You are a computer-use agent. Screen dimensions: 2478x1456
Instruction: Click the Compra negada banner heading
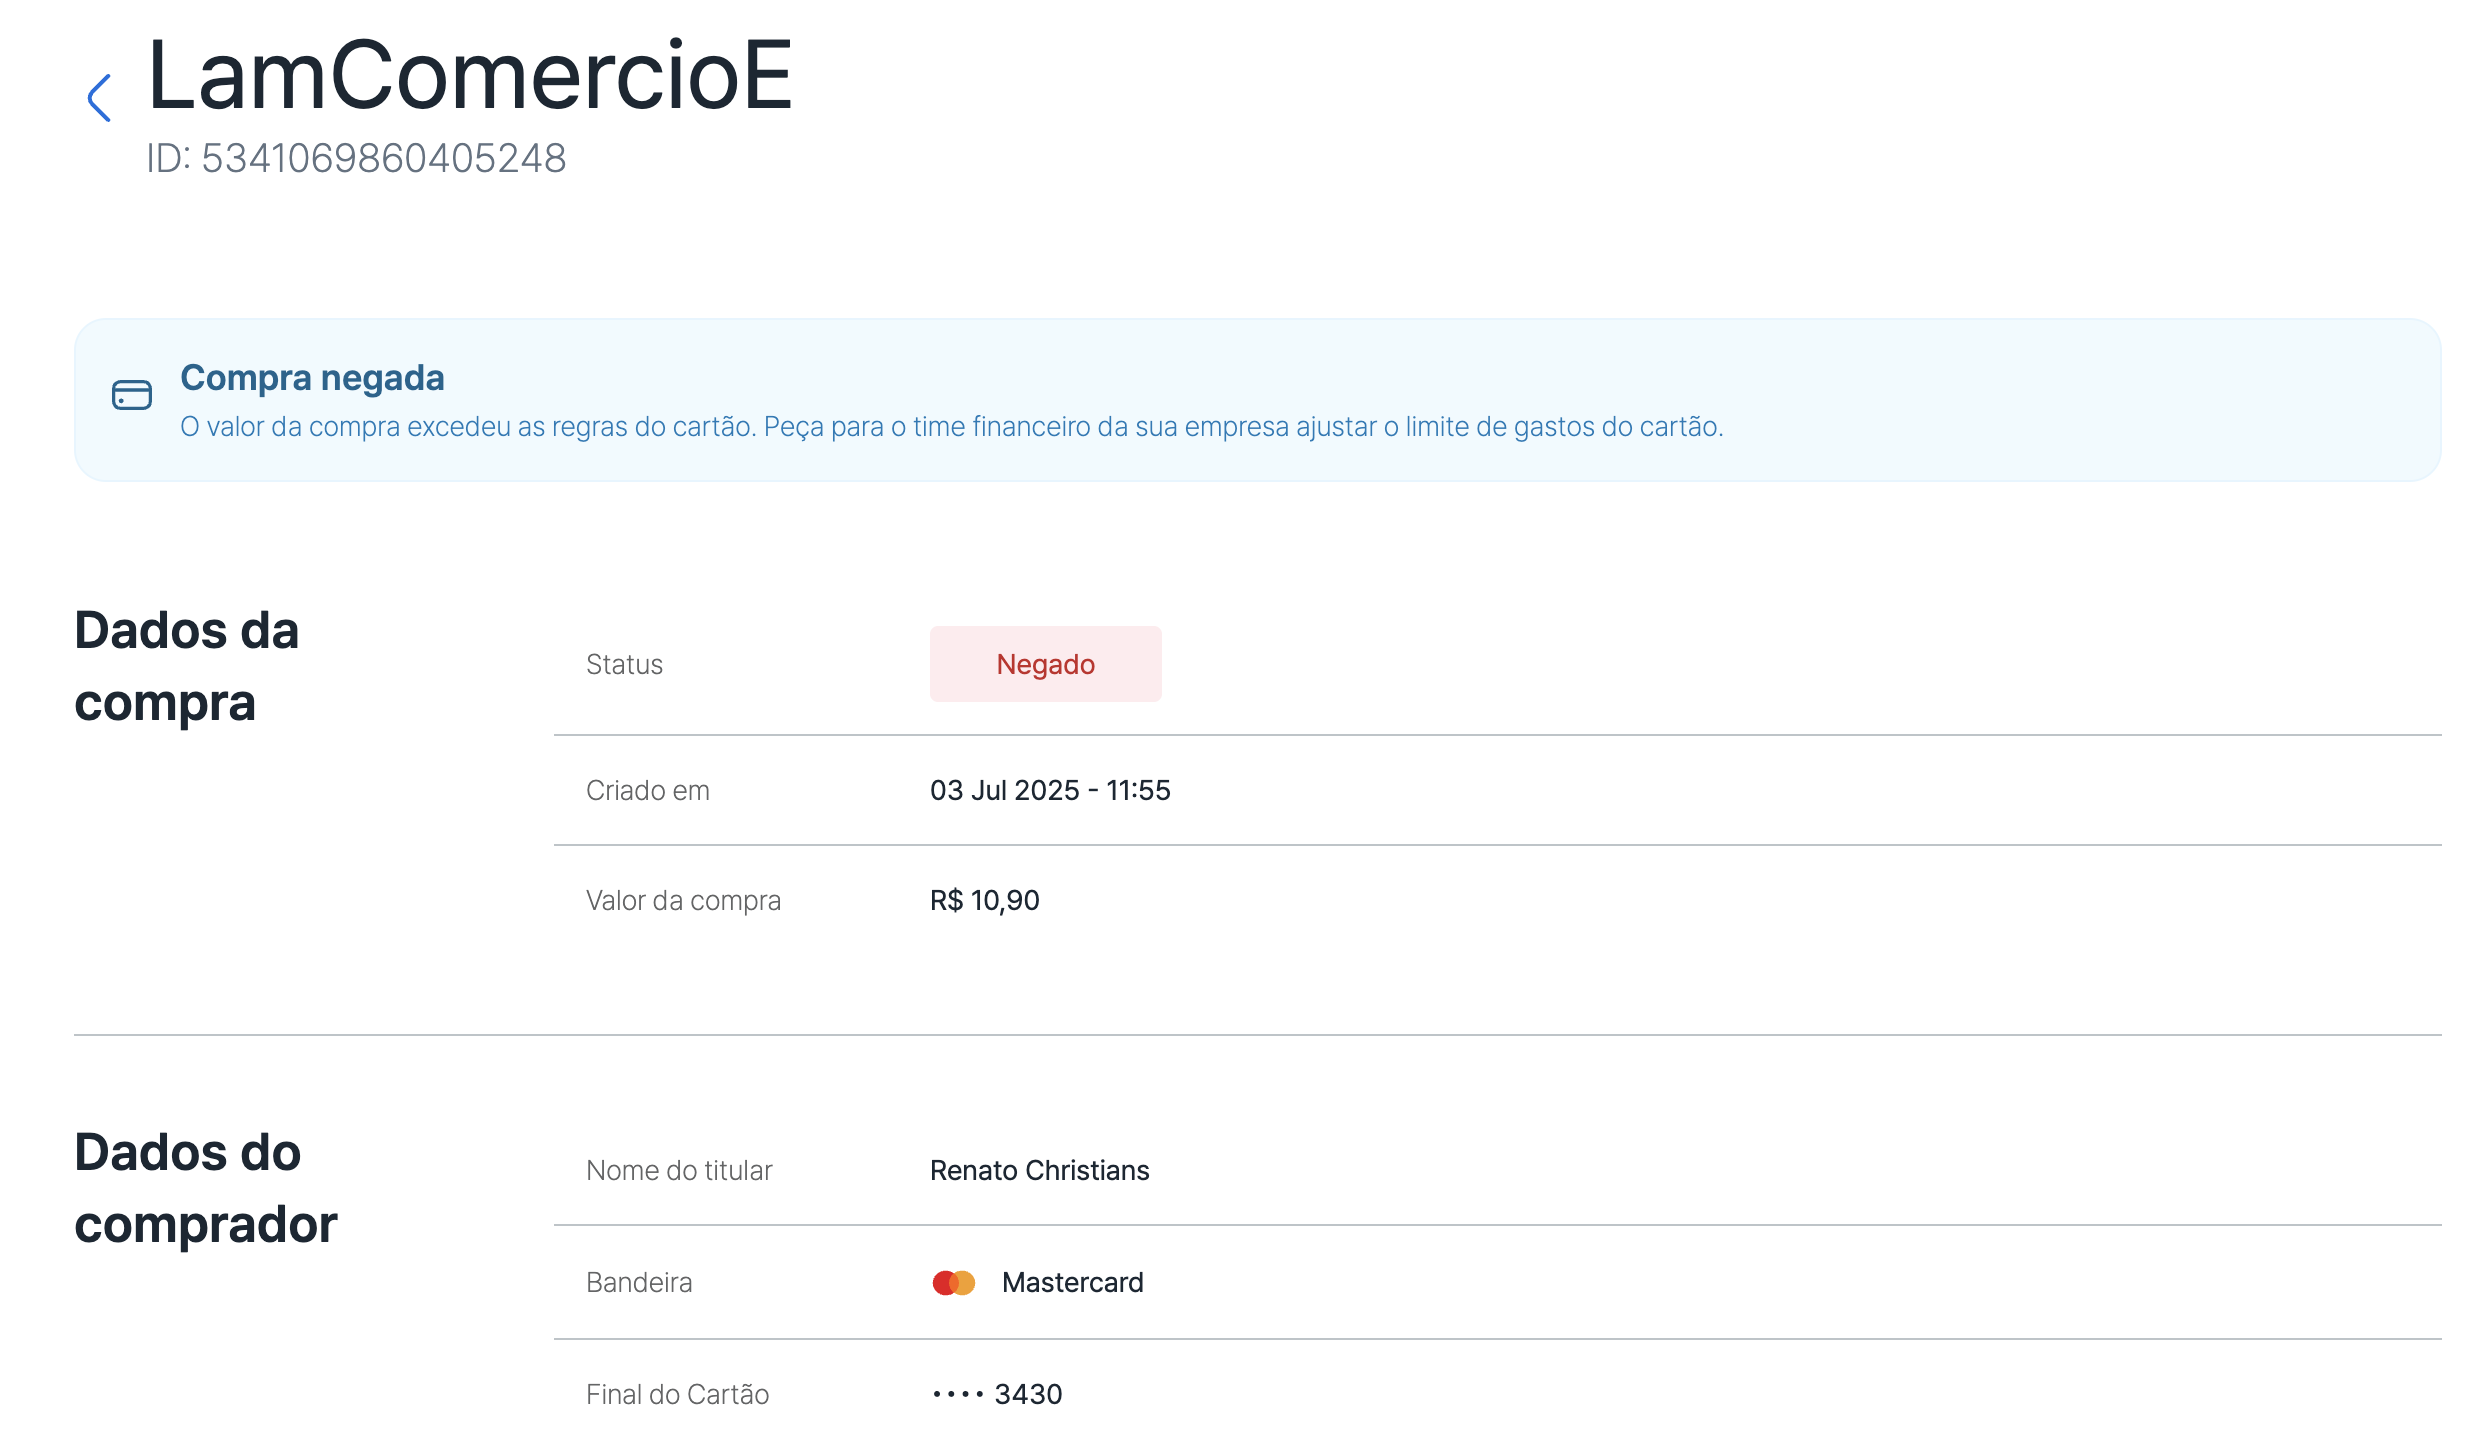pos(312,378)
